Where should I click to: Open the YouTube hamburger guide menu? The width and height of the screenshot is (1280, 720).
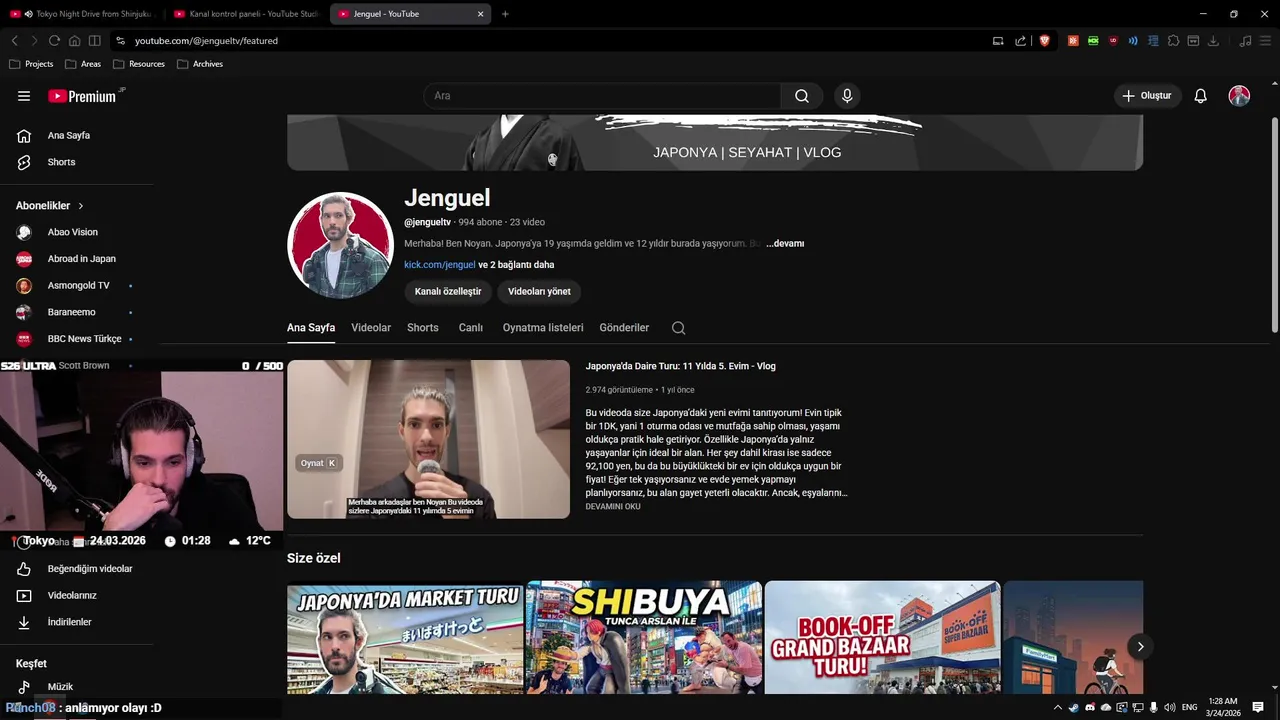pyautogui.click(x=24, y=96)
